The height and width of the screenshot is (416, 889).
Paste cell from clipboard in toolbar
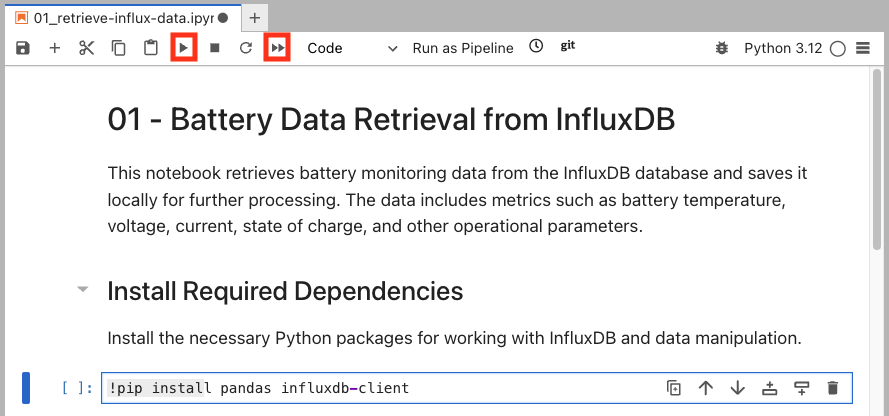click(x=150, y=48)
